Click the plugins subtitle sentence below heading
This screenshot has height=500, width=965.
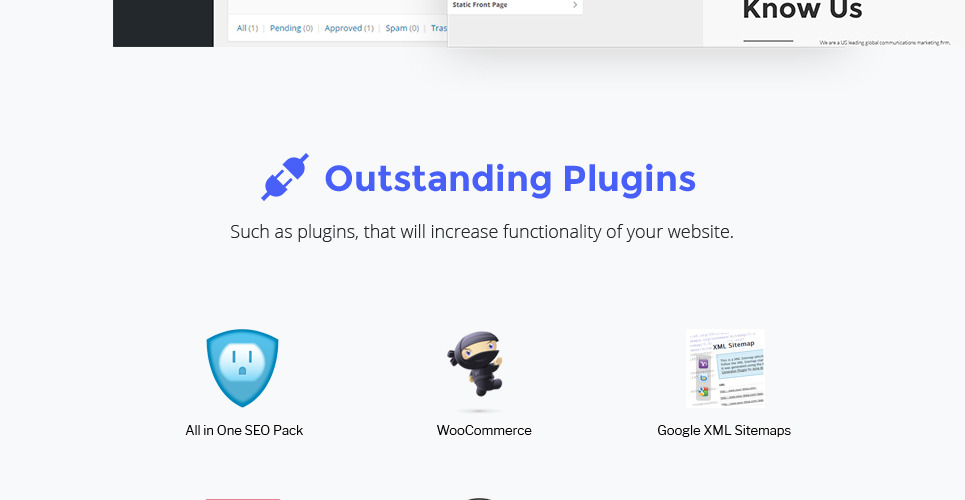[482, 232]
